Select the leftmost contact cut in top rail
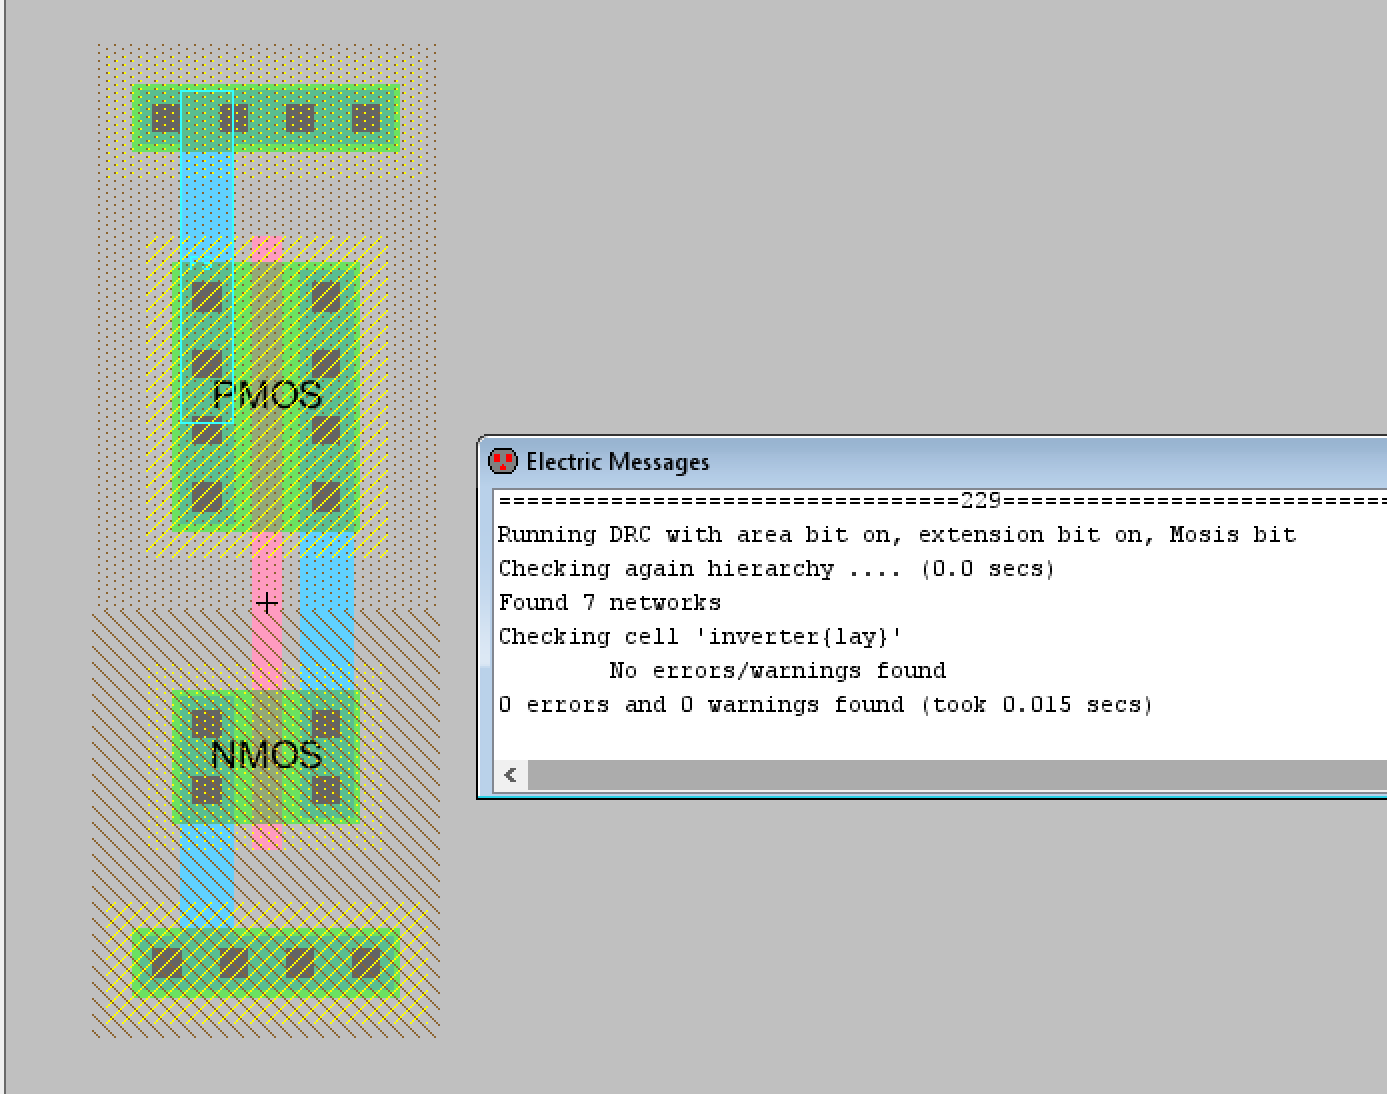This screenshot has width=1387, height=1094. pos(166,119)
